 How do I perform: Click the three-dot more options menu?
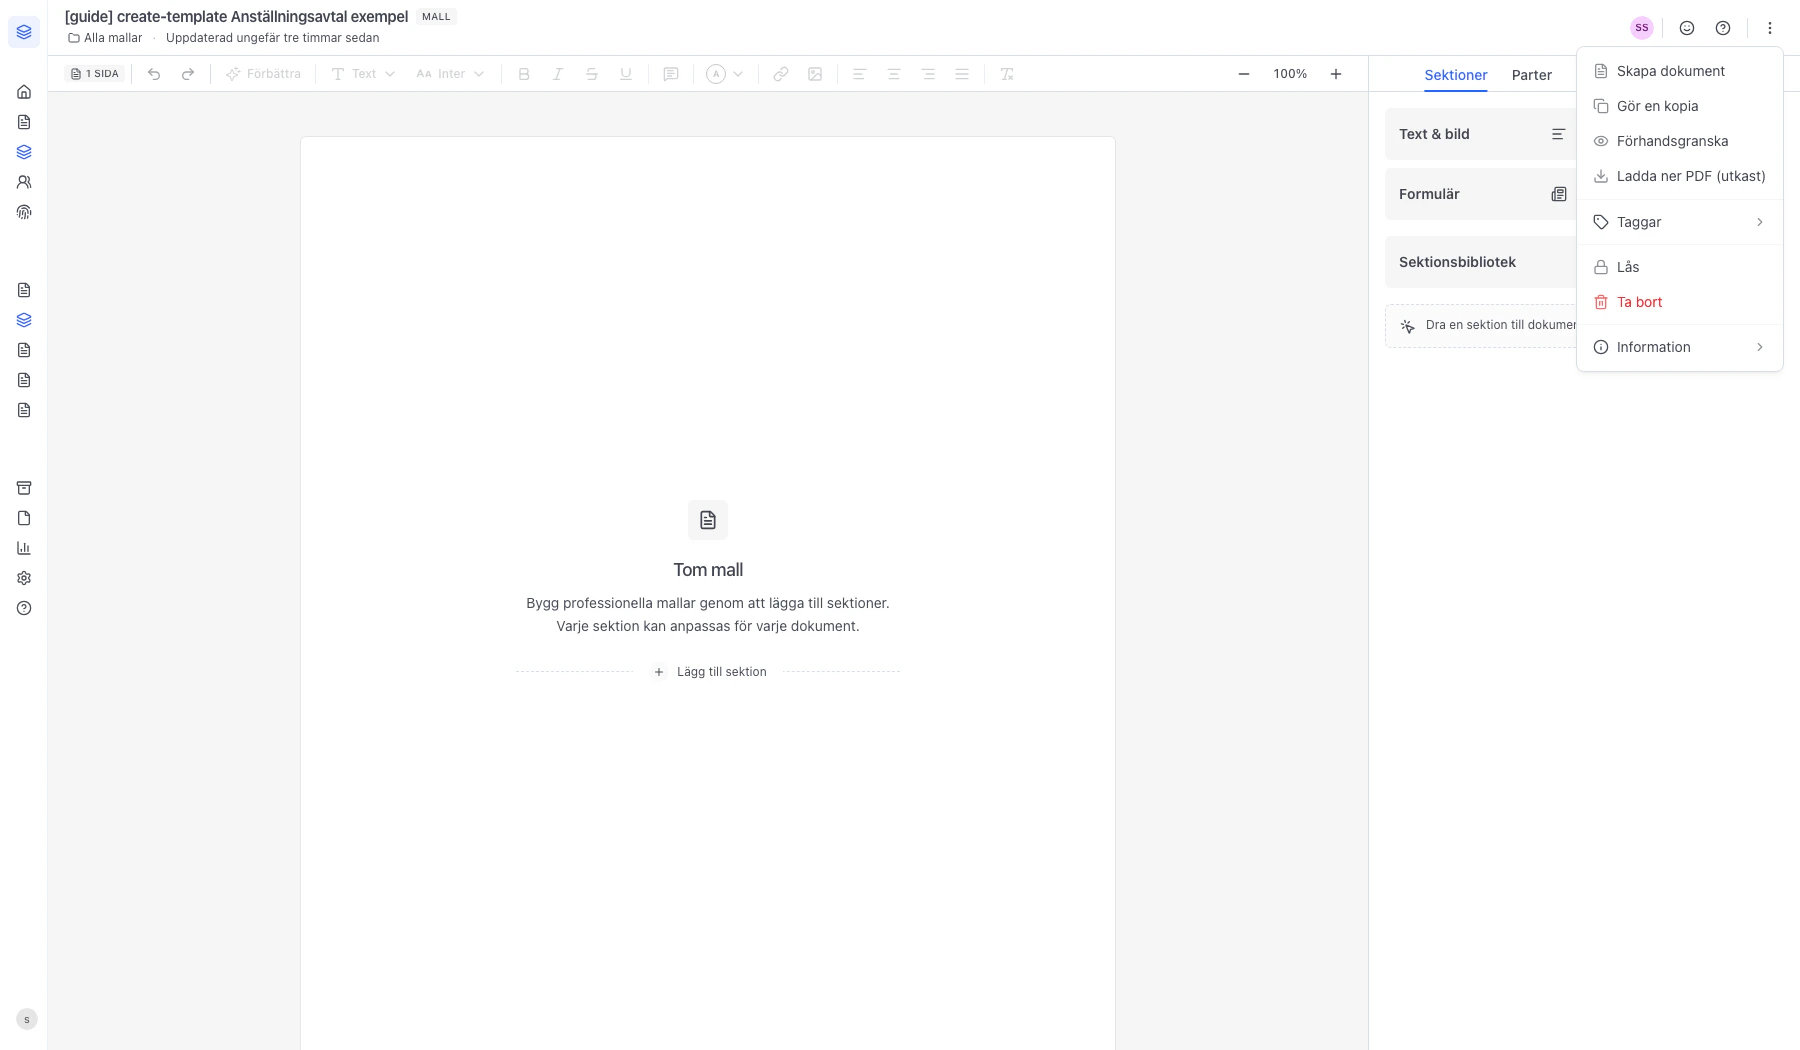1770,28
